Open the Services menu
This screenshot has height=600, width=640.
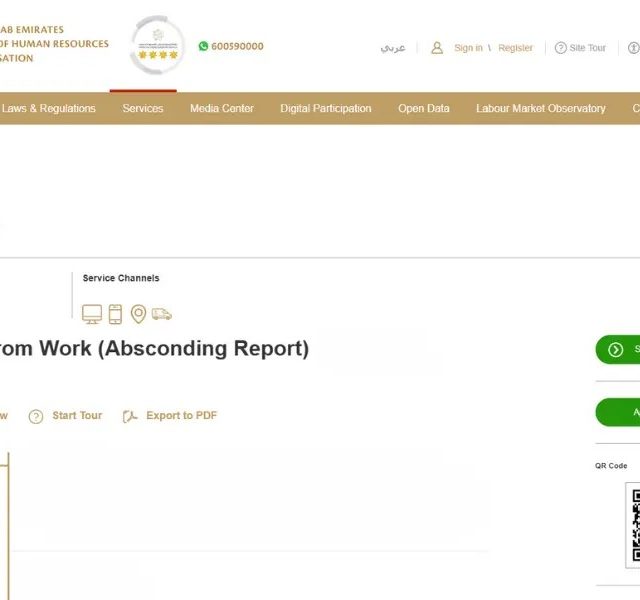(x=142, y=108)
